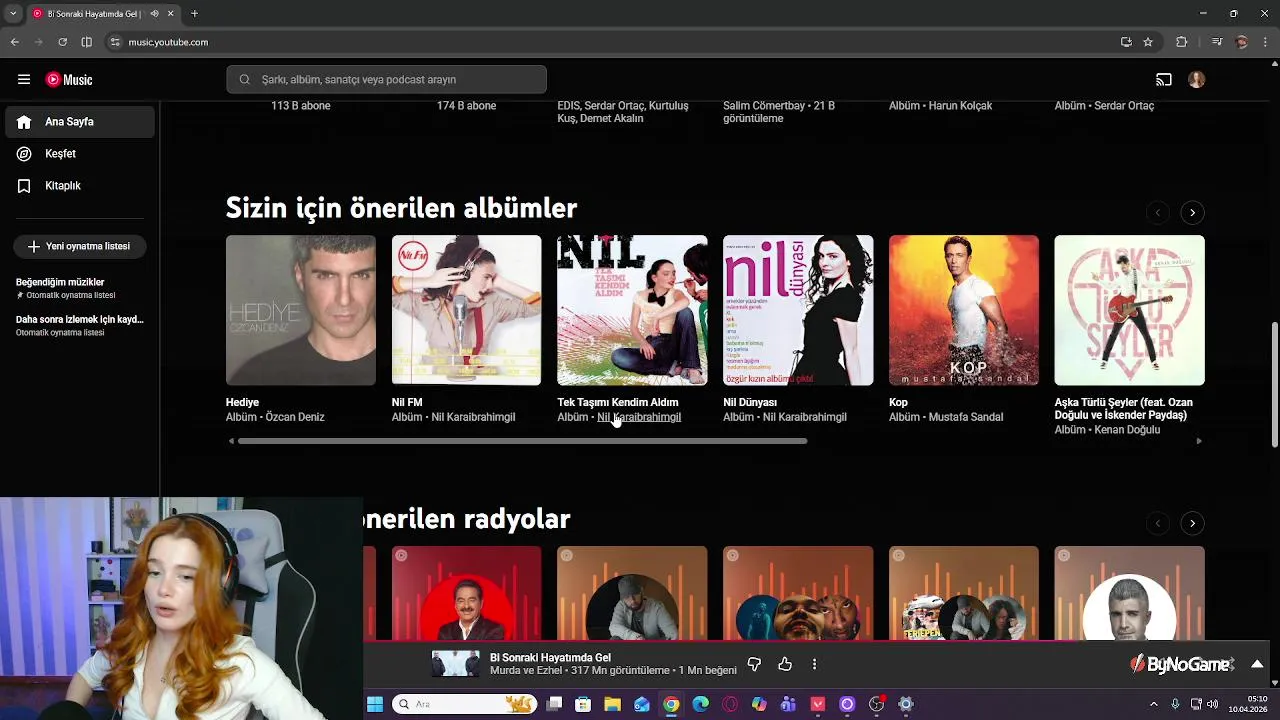Screen dimensions: 1280x720
Task: Open the Hediye album cover
Action: click(x=301, y=310)
